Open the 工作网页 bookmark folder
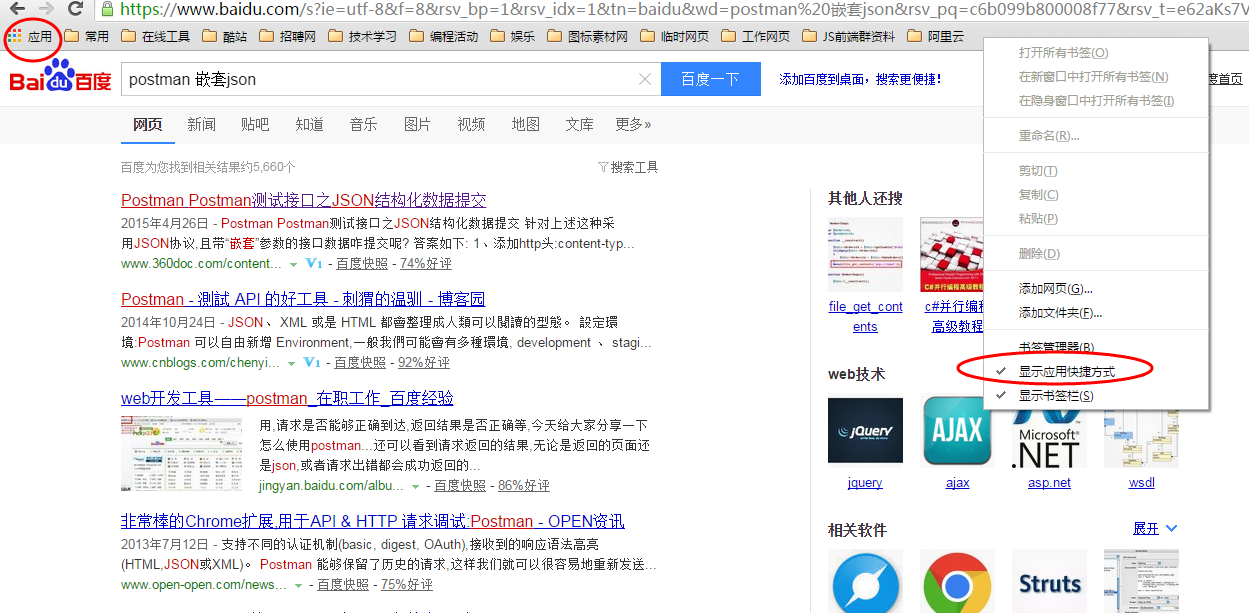Image resolution: width=1249 pixels, height=613 pixels. [x=755, y=37]
